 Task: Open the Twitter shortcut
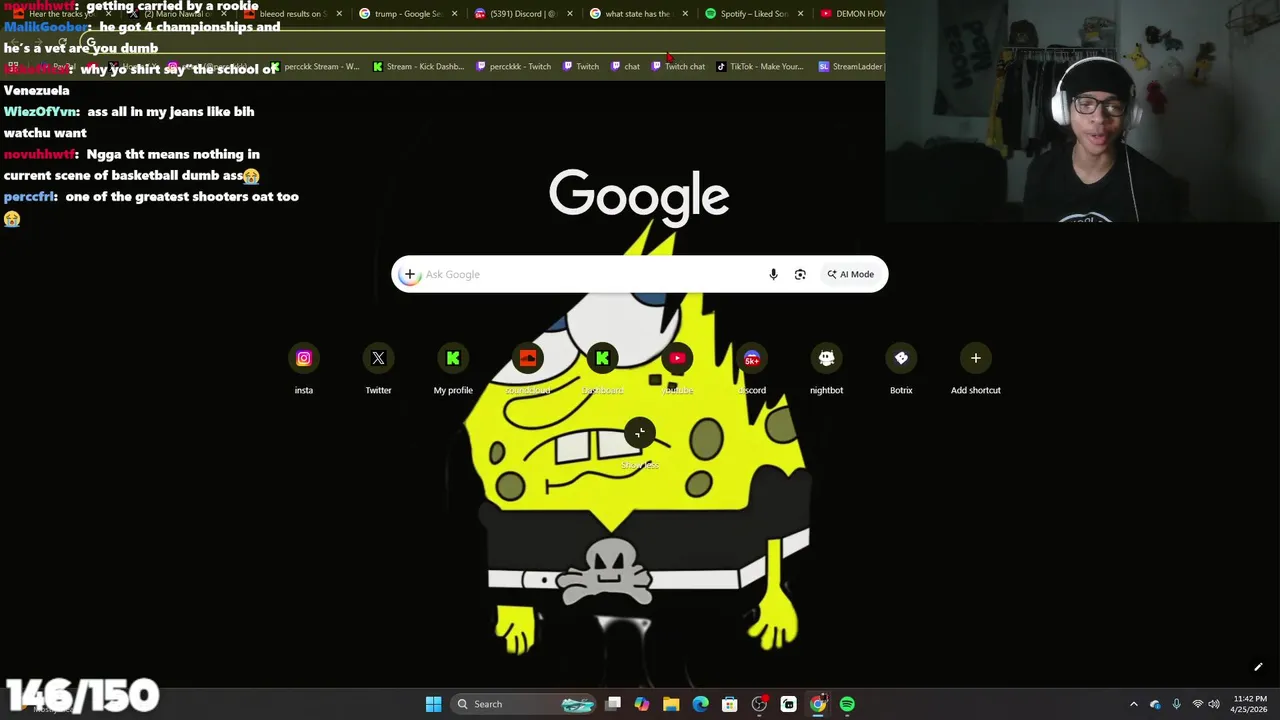pos(378,369)
